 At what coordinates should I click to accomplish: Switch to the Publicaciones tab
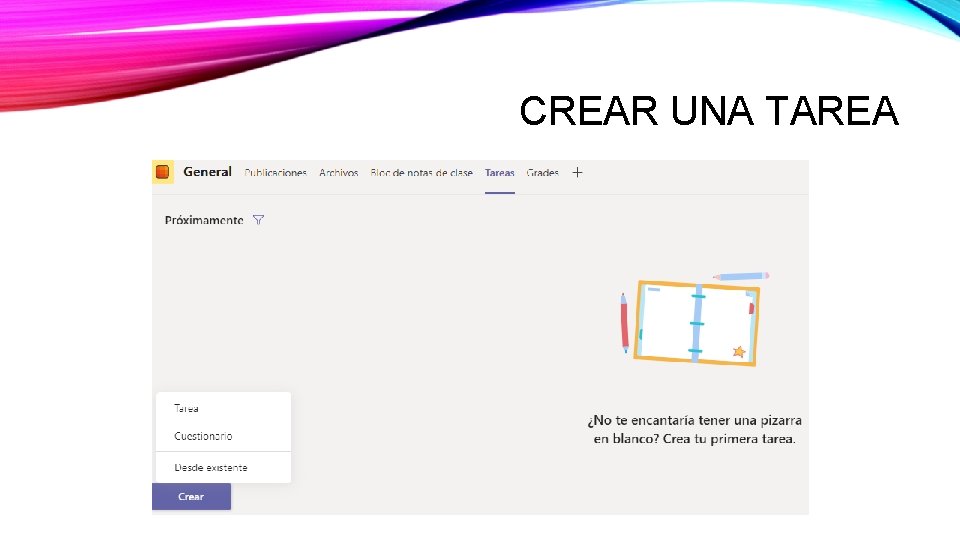point(276,173)
